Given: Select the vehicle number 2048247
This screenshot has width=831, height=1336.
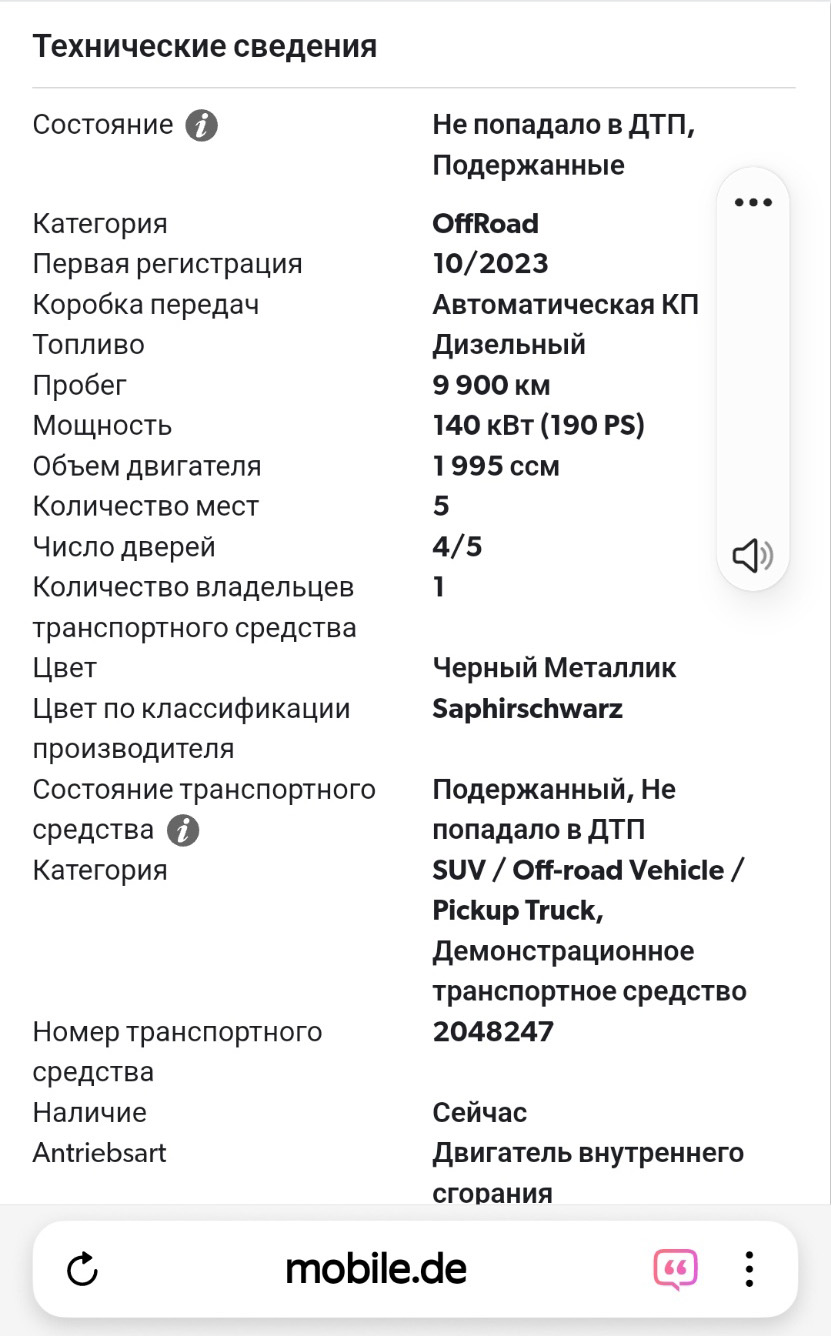Looking at the screenshot, I should [493, 1031].
